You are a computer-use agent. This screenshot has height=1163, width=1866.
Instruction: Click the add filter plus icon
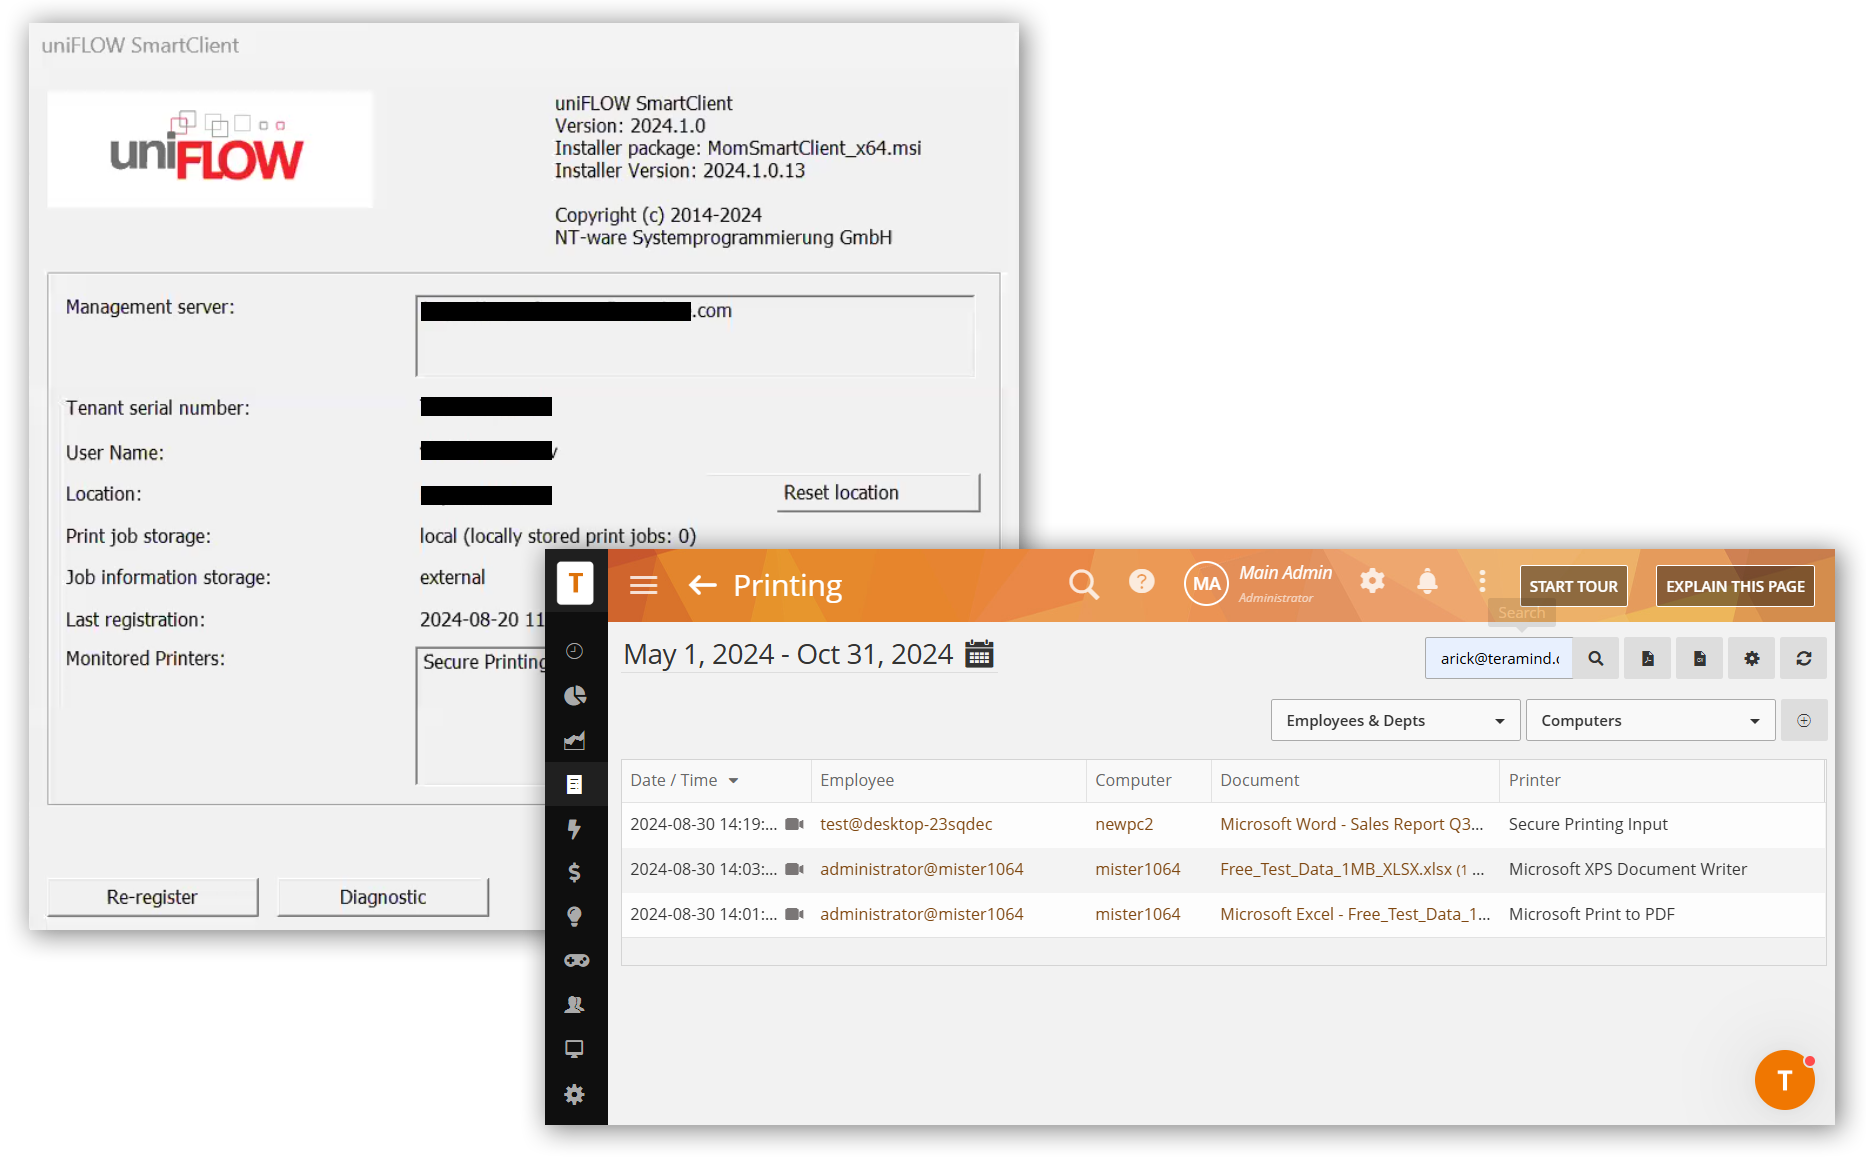(x=1804, y=720)
